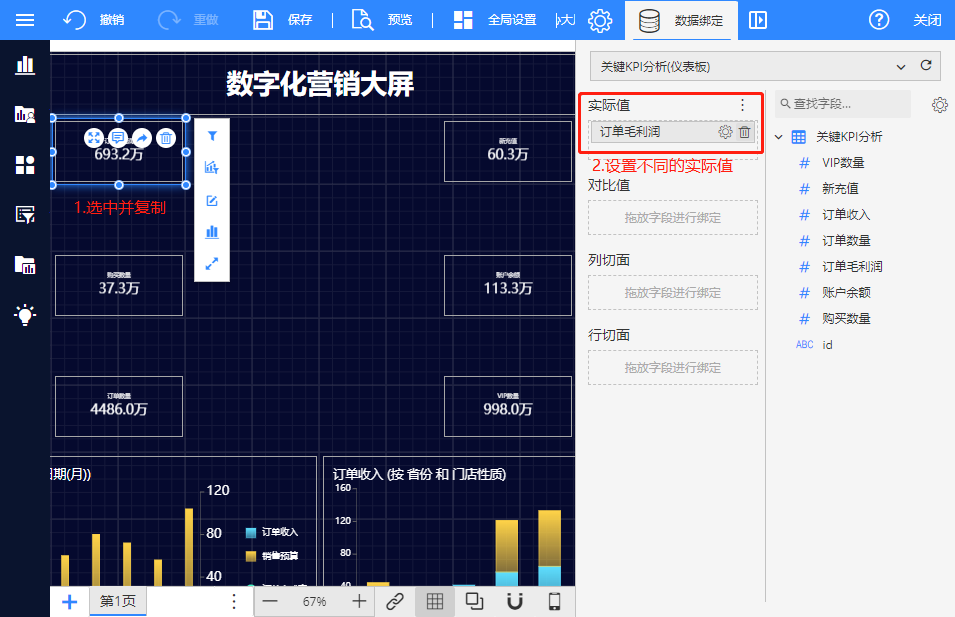Open the 实际值 three-dot options menu
955x617 pixels.
742,105
